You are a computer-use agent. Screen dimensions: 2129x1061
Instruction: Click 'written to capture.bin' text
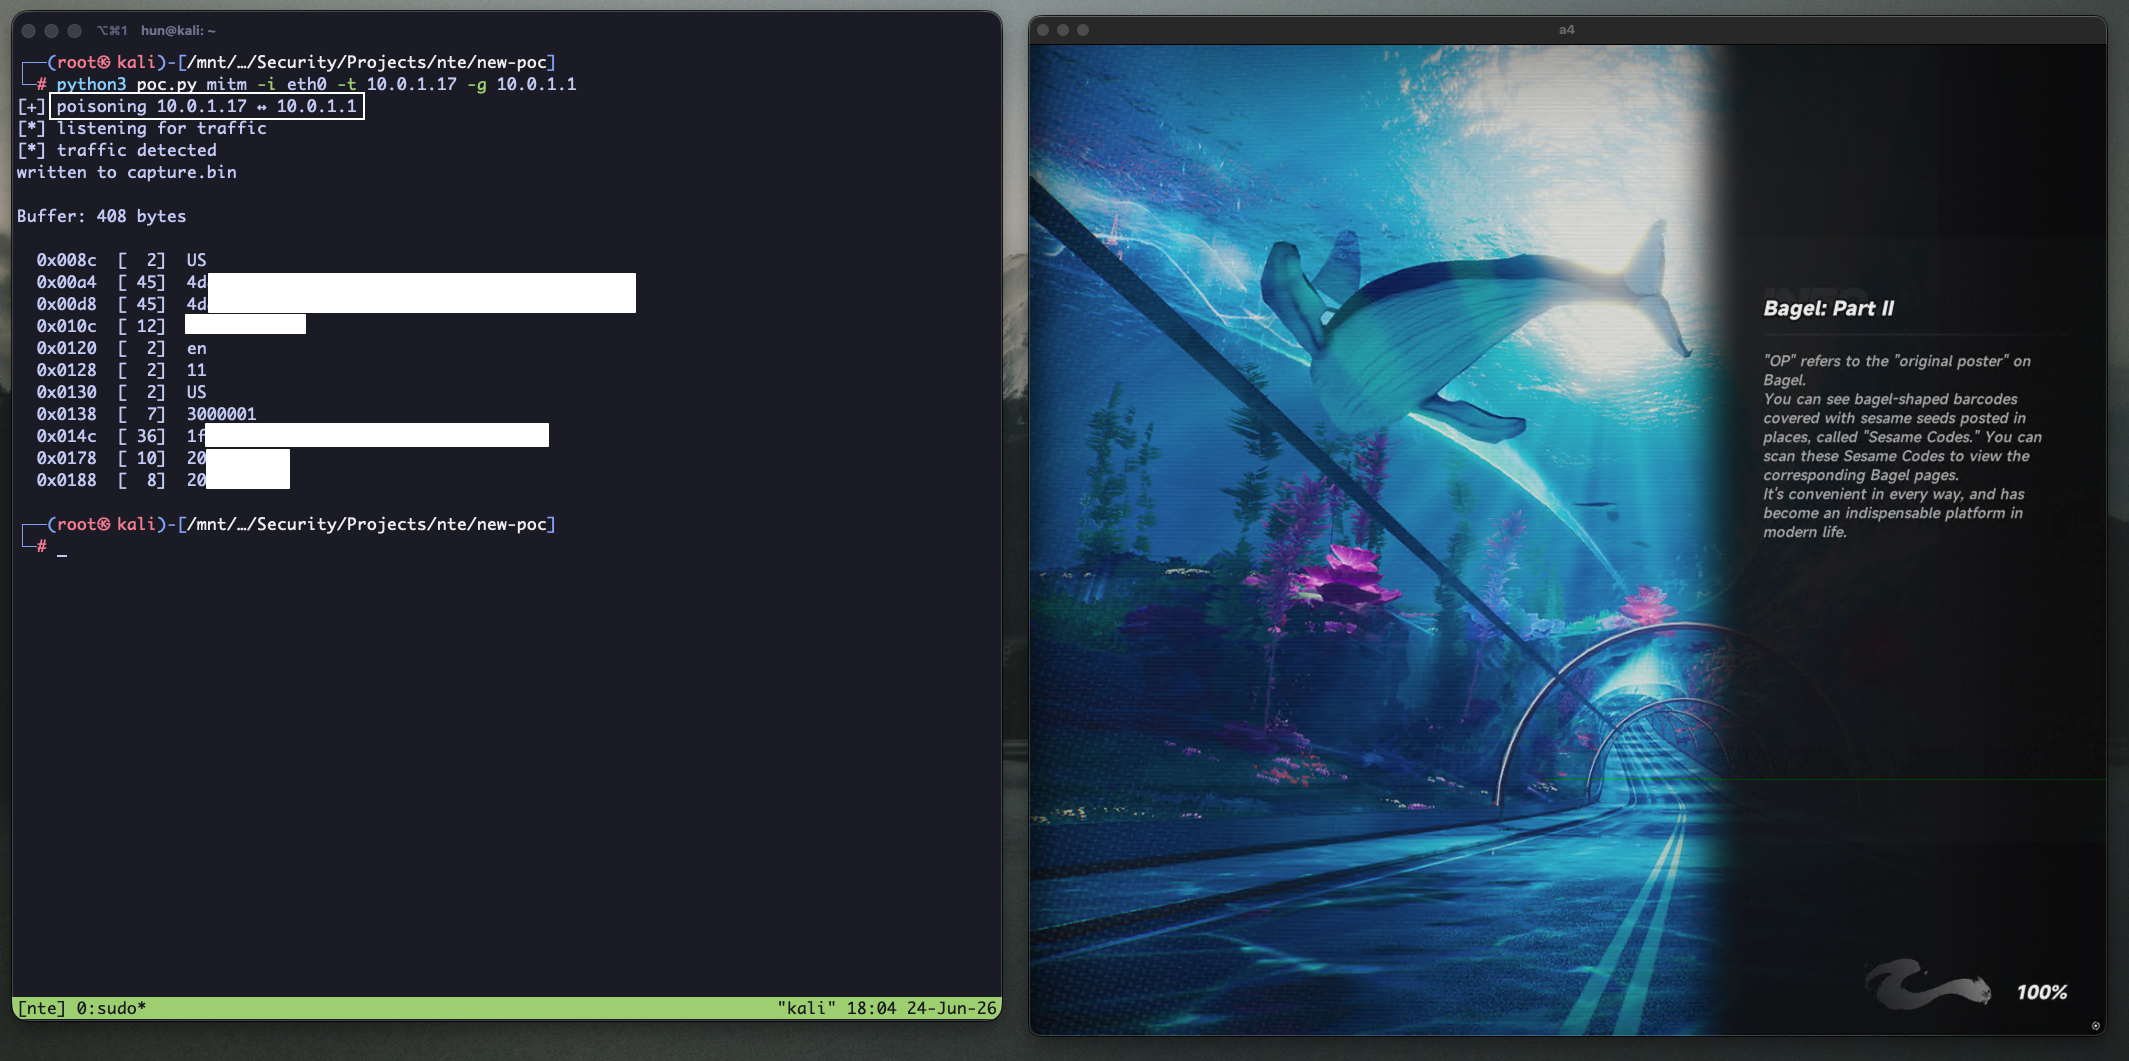127,172
